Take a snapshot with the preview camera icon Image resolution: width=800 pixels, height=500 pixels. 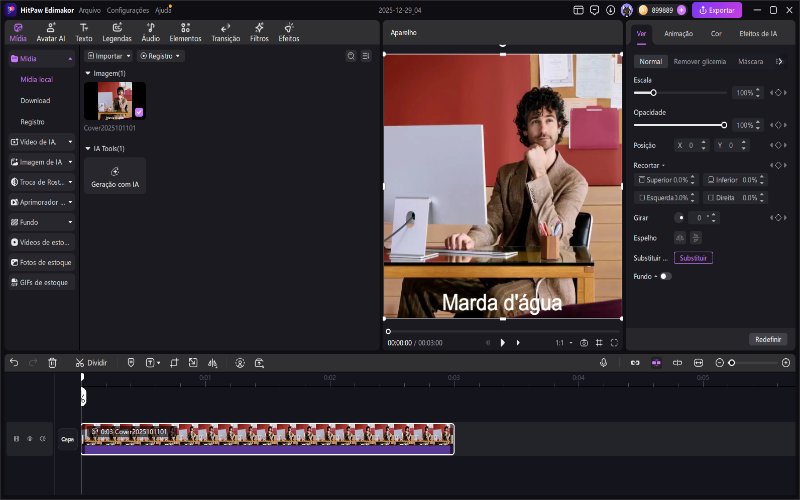(584, 343)
